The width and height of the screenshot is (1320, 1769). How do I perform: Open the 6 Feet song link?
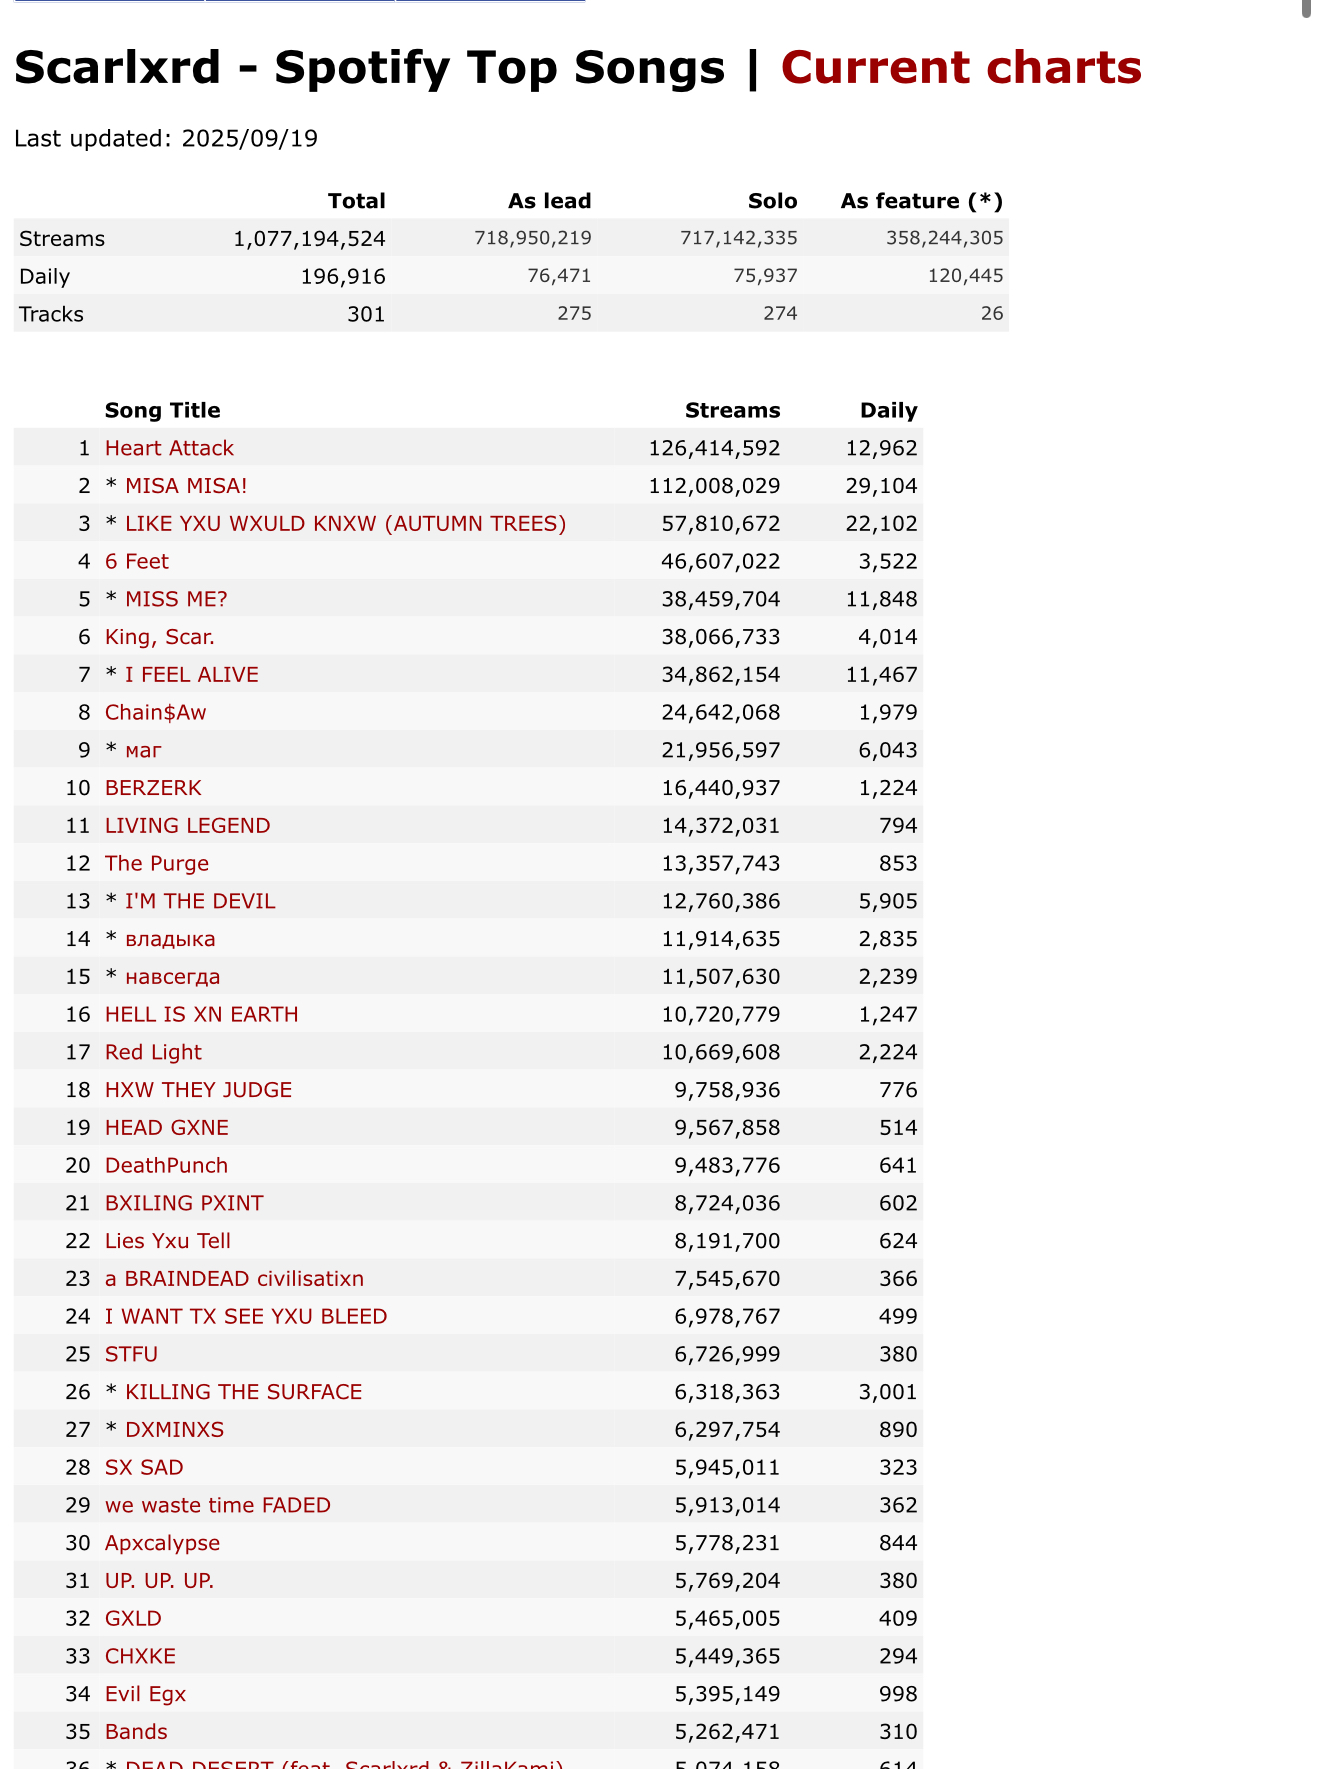pyautogui.click(x=137, y=562)
